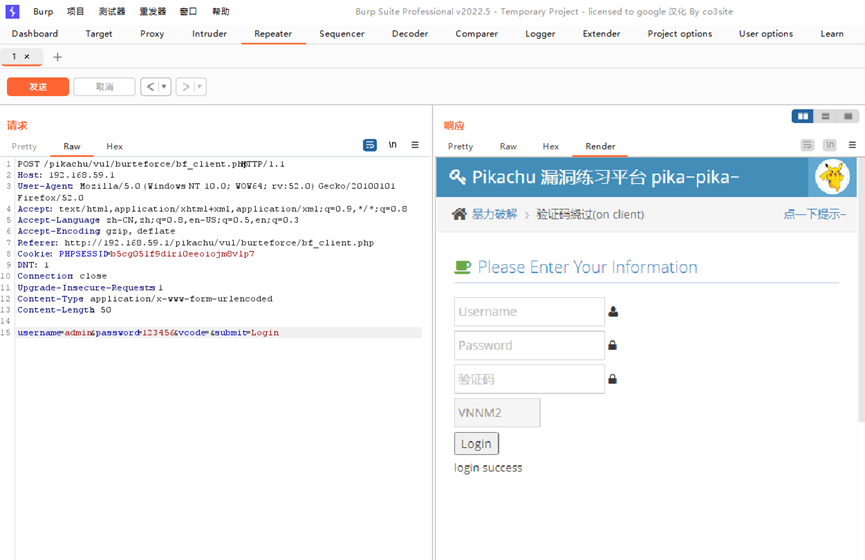Click the 点一下提示 hint link
Viewport: 865px width, 560px height.
(x=815, y=214)
